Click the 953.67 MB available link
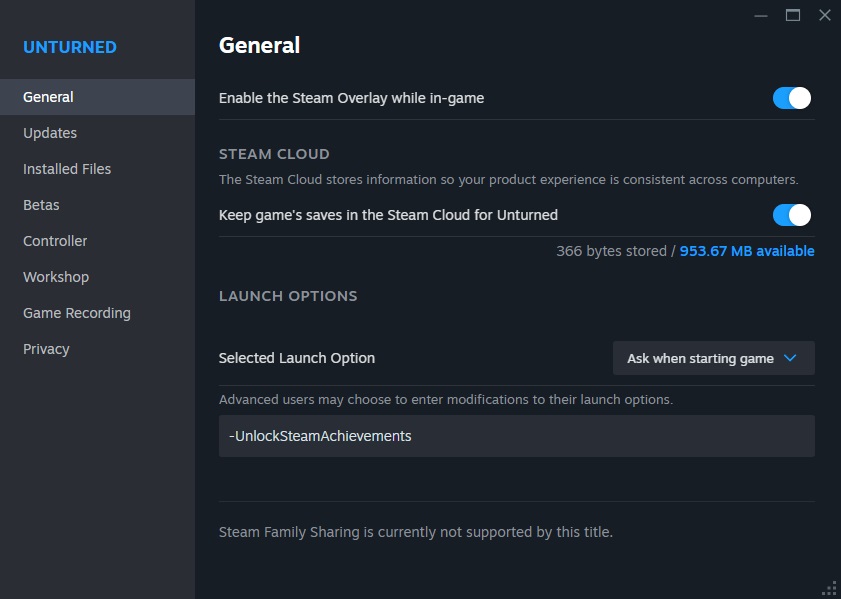The height and width of the screenshot is (599, 841). tap(747, 251)
